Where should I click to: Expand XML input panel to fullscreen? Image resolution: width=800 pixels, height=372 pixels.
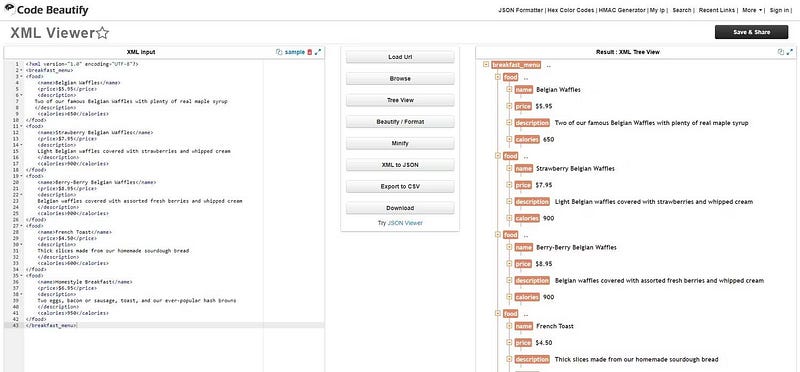click(x=318, y=52)
